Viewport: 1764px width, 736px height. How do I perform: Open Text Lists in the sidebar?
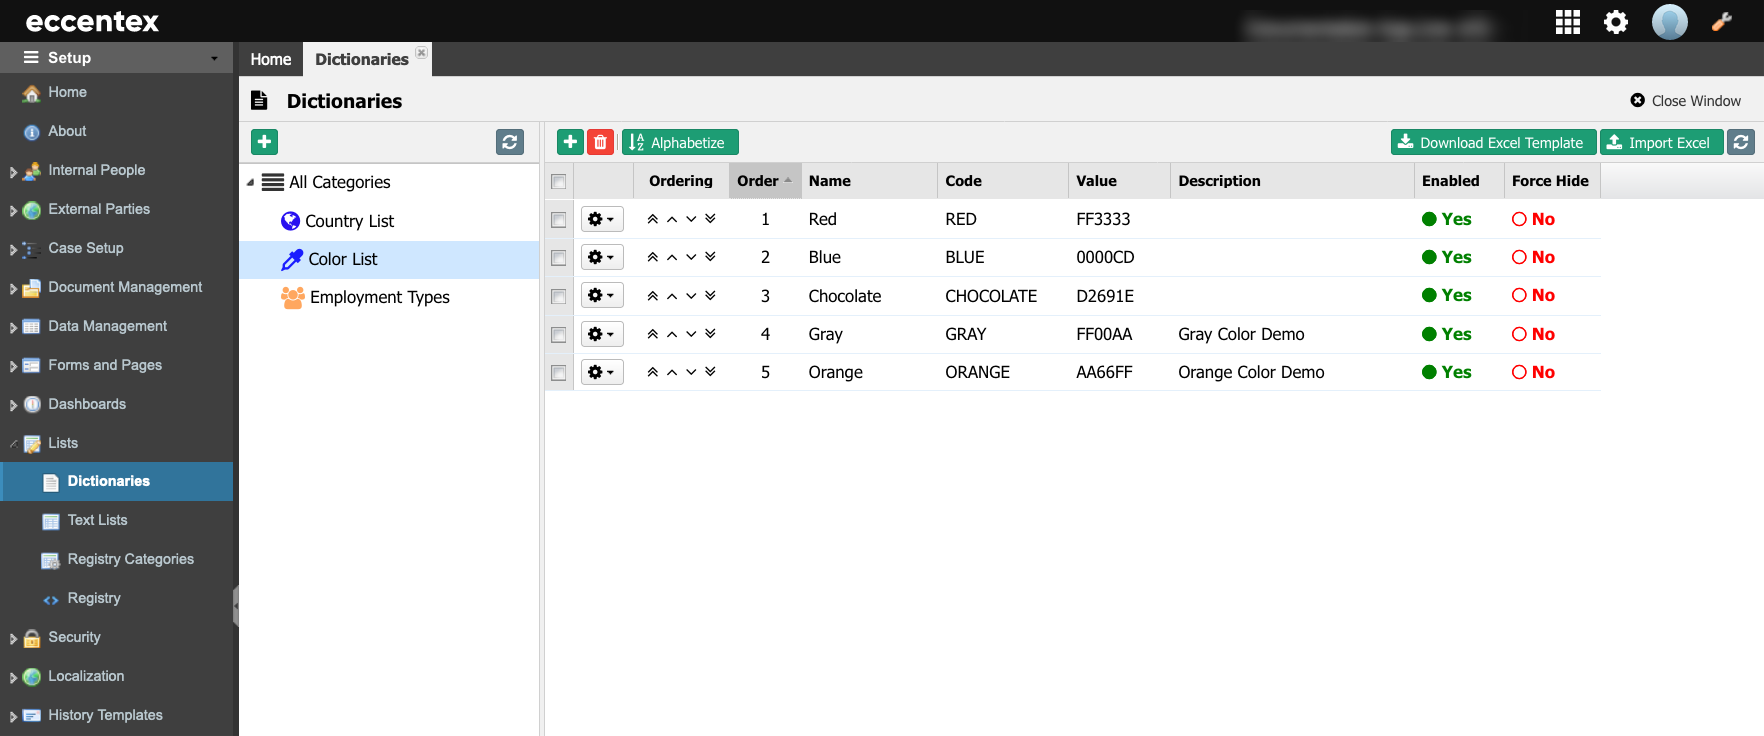[97, 520]
